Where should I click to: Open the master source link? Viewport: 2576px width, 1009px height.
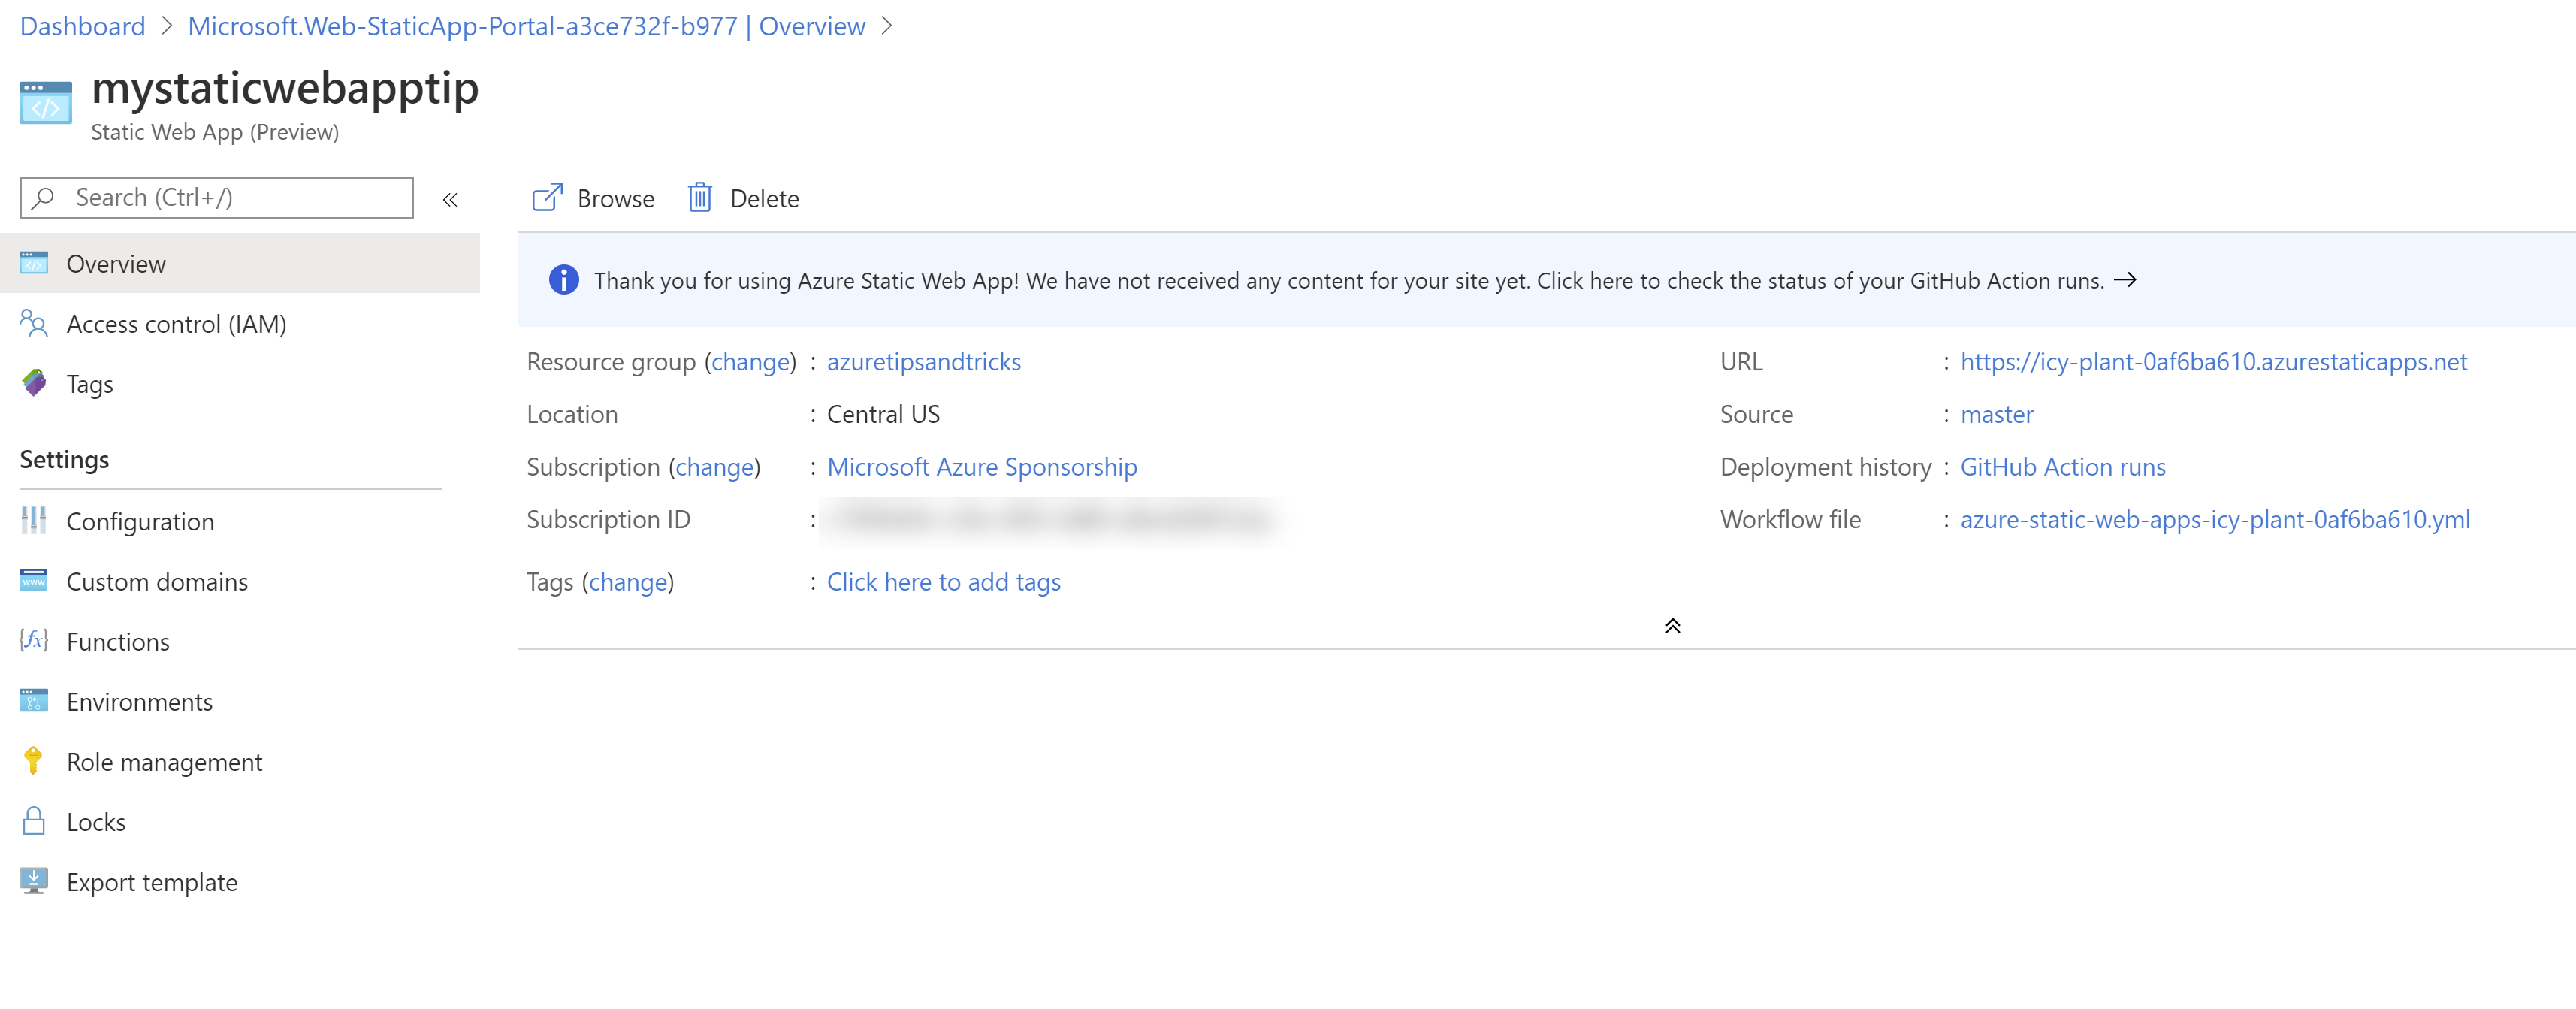1996,414
